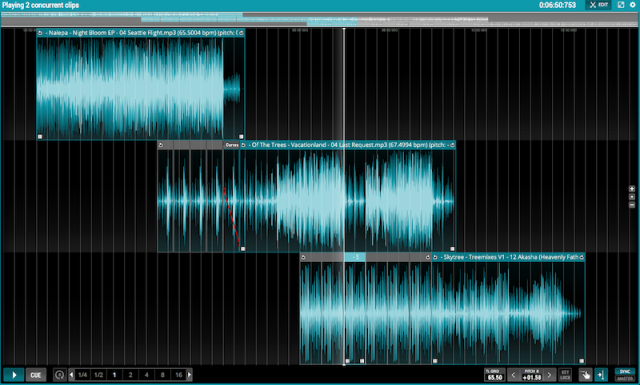Click the Last Request waveform body
640x385 pixels.
tap(348, 200)
